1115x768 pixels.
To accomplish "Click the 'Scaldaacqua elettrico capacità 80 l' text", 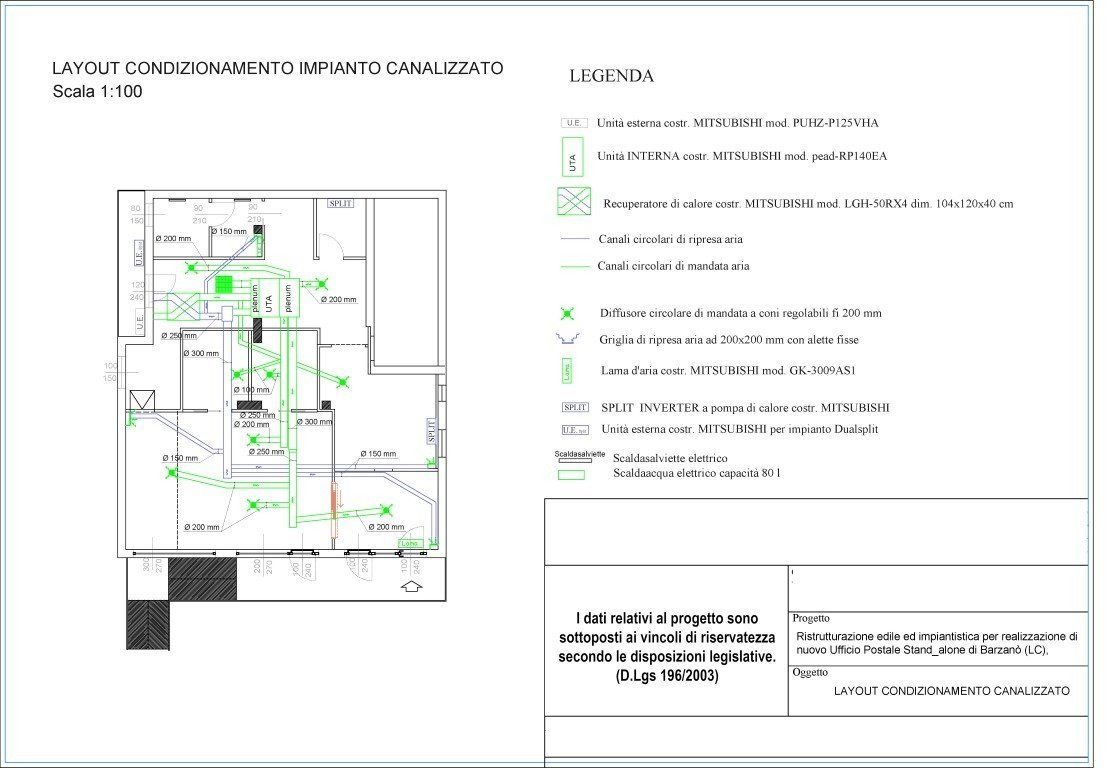I will point(697,474).
